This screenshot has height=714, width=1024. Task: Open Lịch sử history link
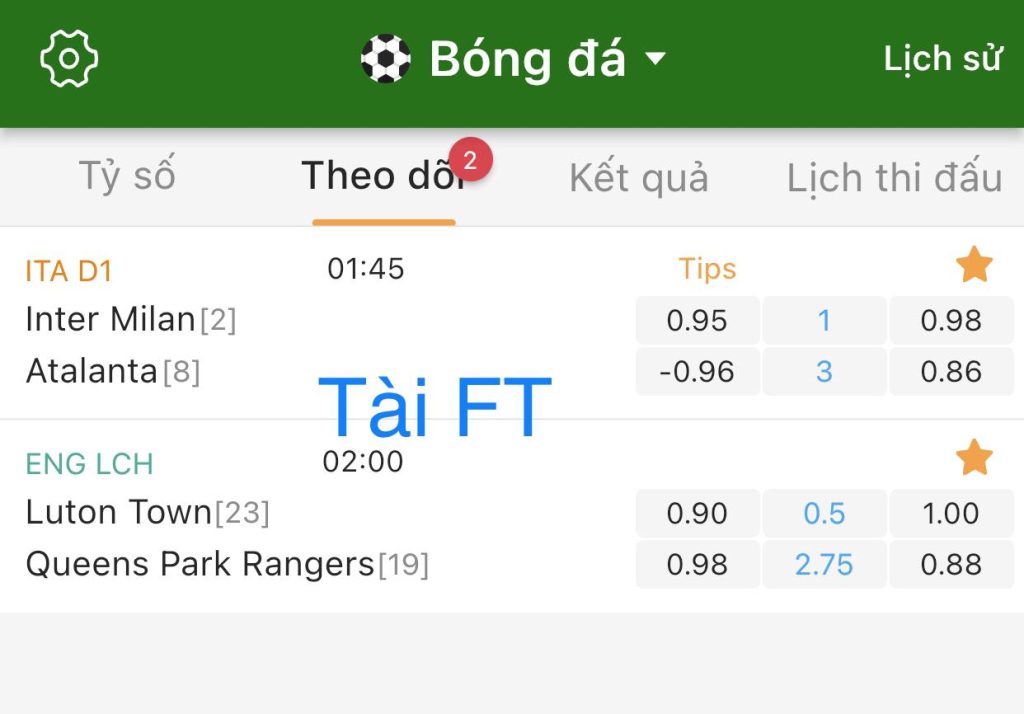pos(942,59)
